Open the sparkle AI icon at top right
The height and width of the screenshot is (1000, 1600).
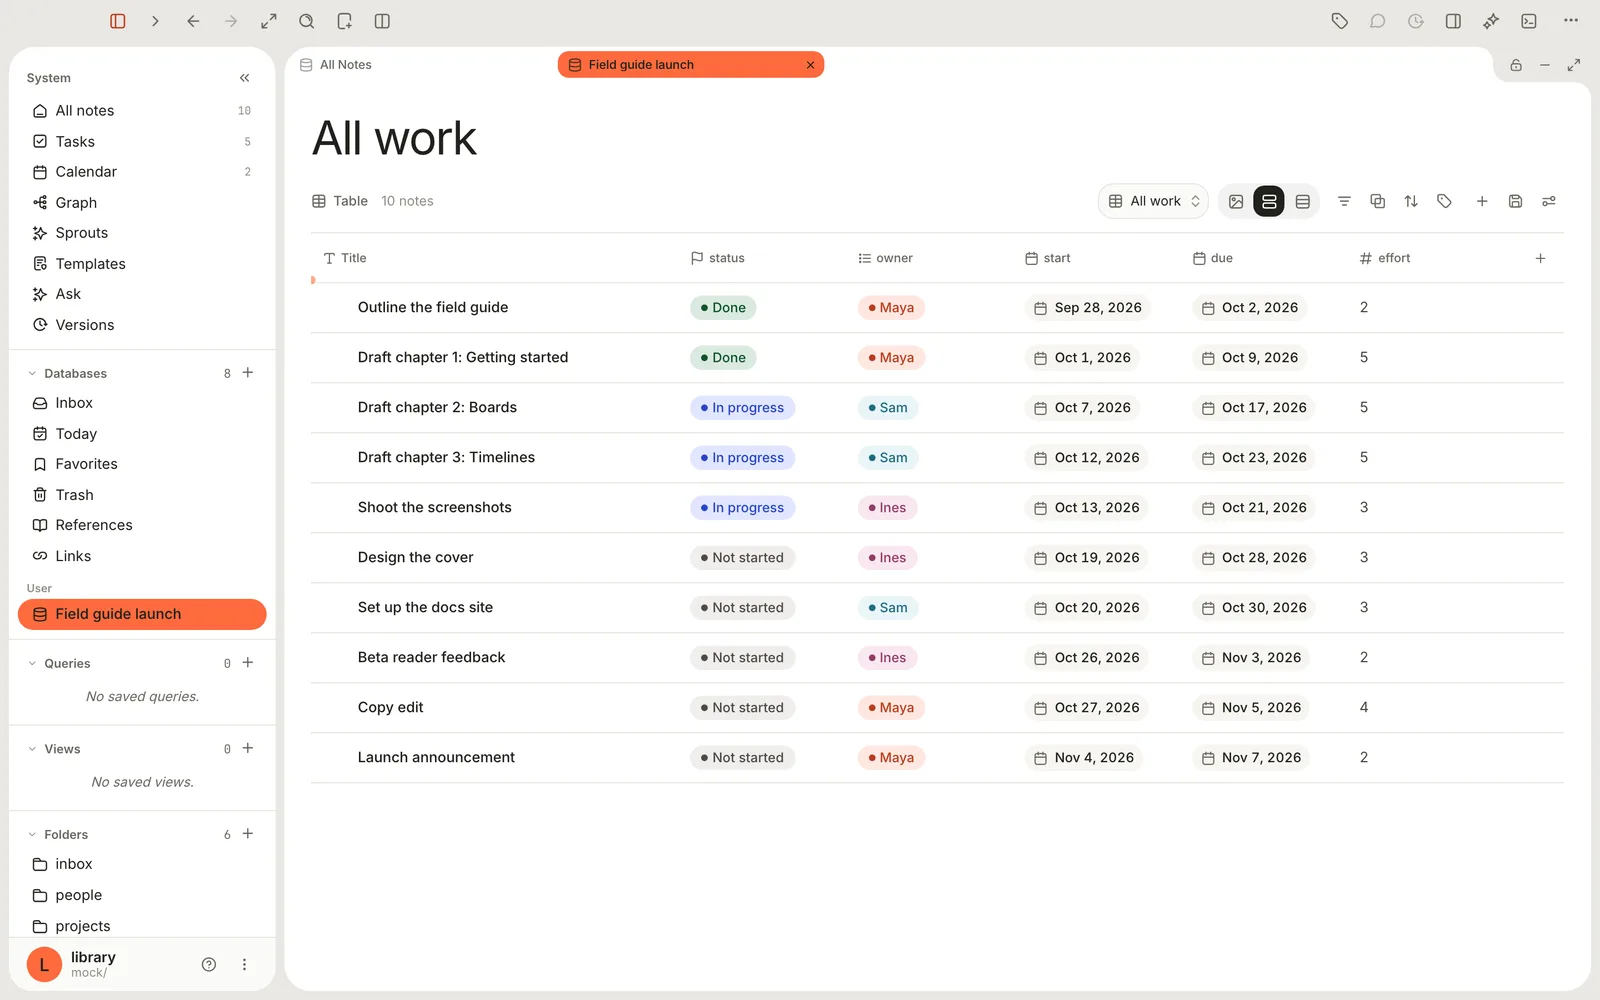coord(1491,21)
